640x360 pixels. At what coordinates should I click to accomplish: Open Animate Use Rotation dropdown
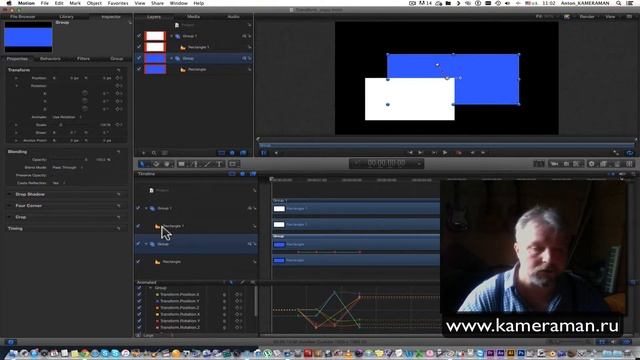(x=67, y=117)
